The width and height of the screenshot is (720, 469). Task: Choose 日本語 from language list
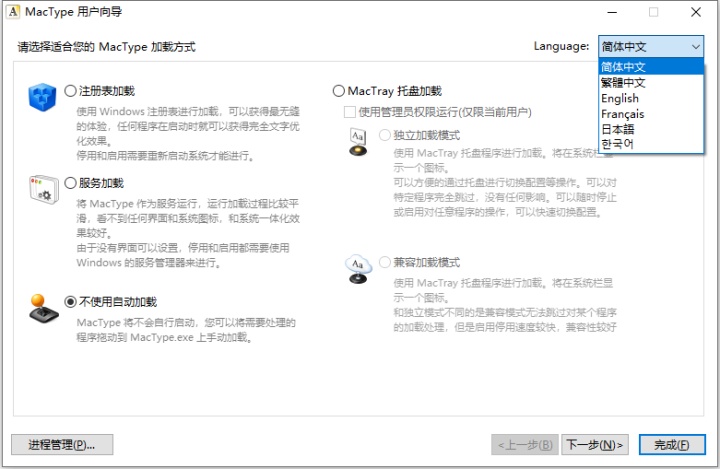click(x=651, y=129)
